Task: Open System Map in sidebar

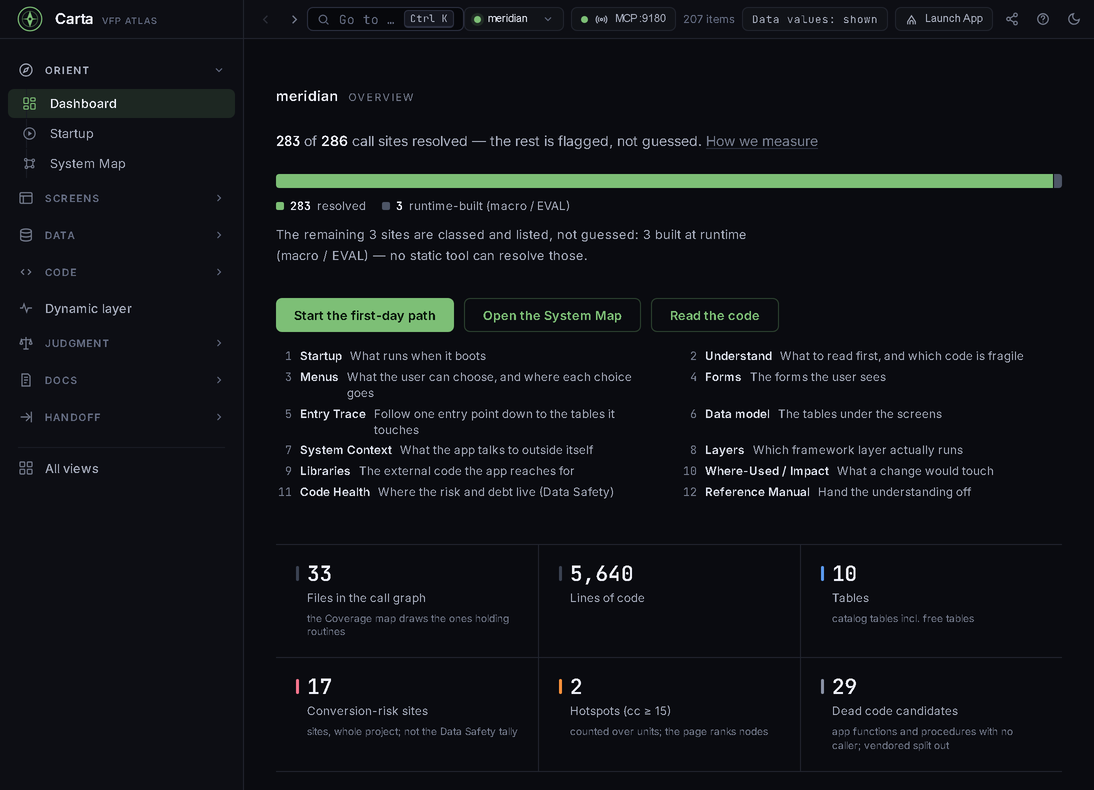Action: 121,163
